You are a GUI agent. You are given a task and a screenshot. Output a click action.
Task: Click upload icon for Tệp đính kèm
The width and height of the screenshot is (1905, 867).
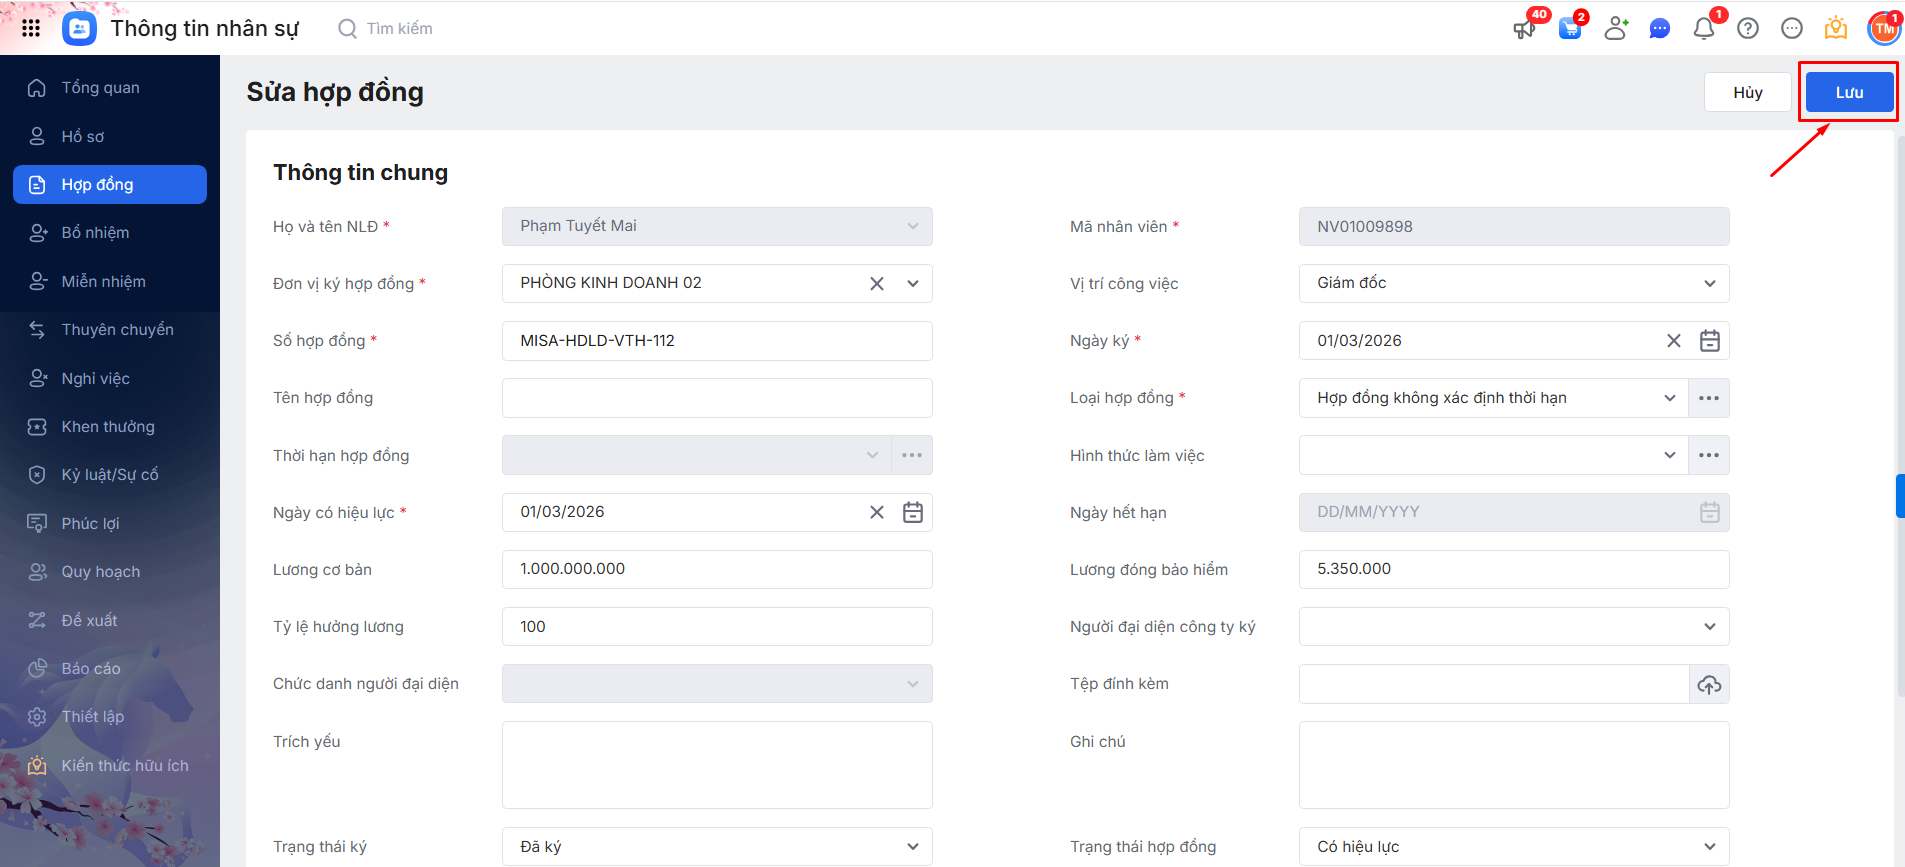click(1709, 685)
